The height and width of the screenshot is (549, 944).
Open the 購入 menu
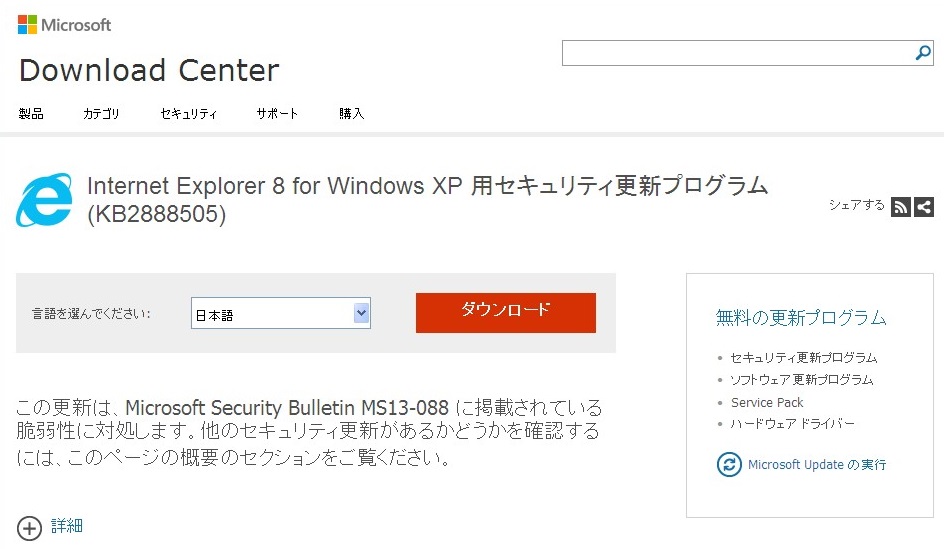pos(352,114)
